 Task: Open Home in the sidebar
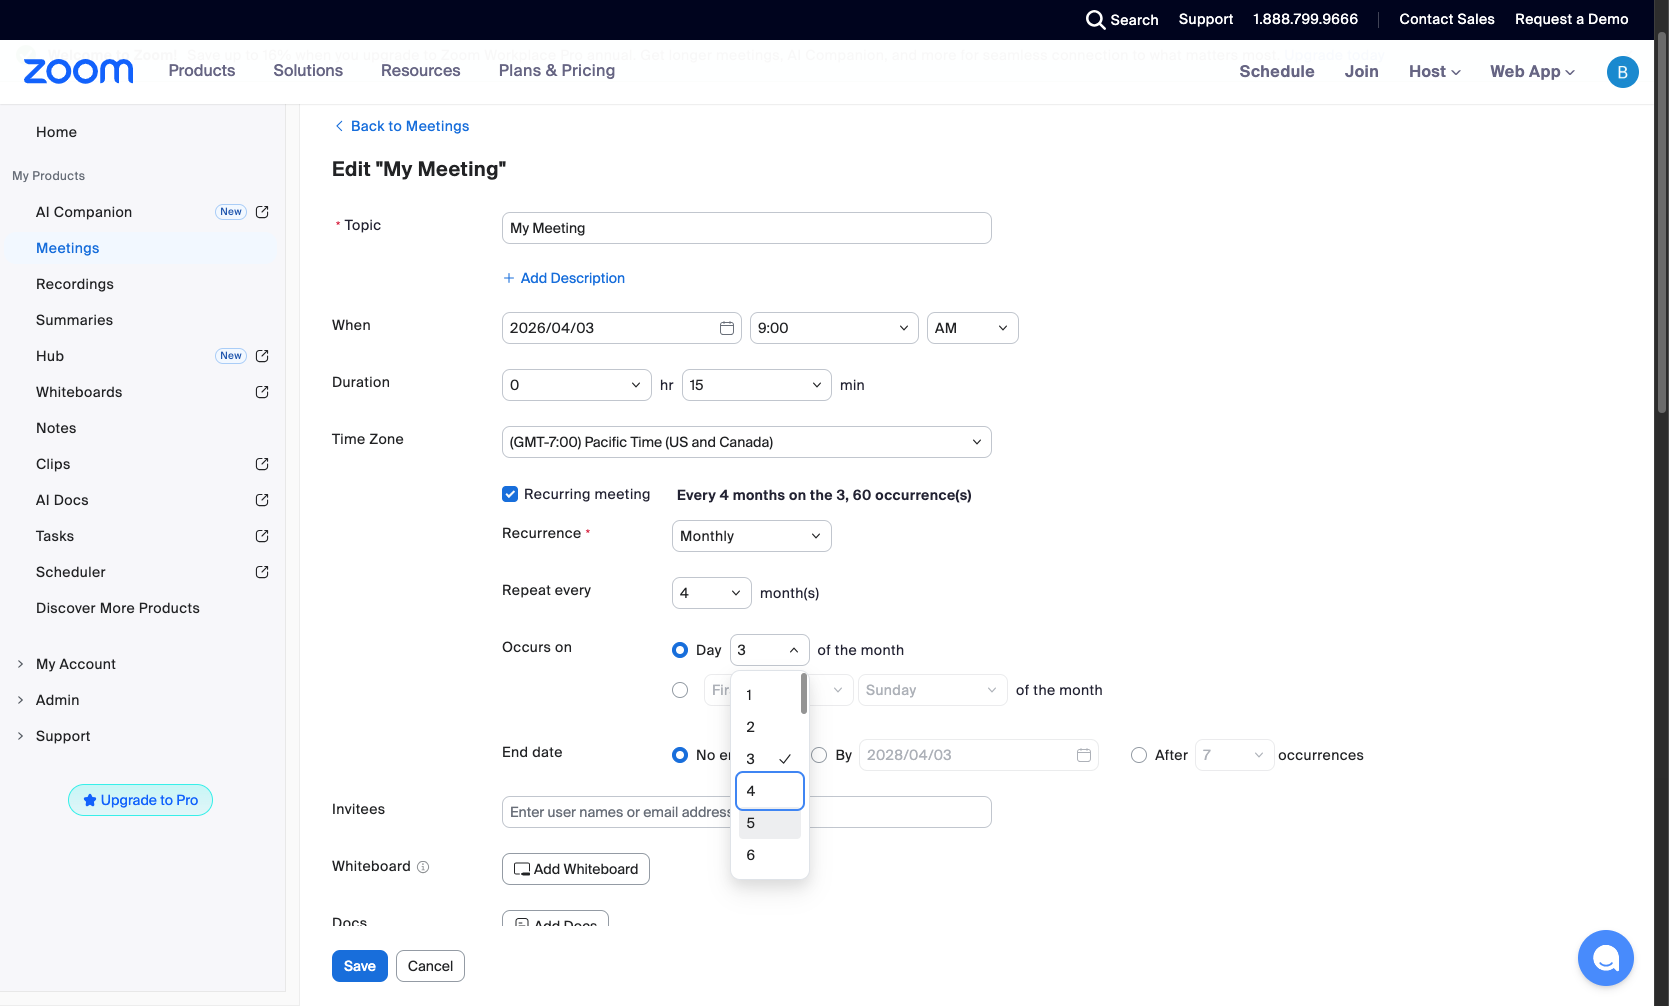tap(57, 132)
